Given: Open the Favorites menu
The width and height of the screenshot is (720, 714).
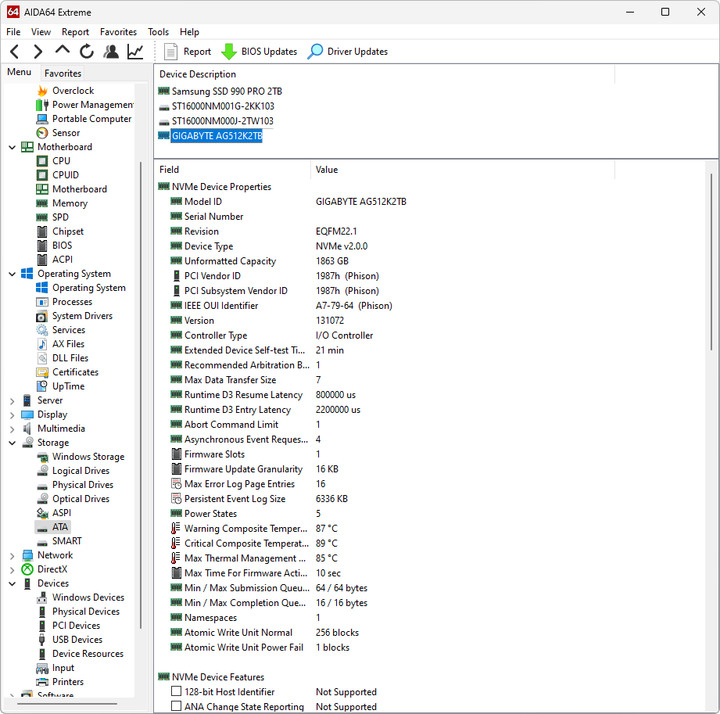Looking at the screenshot, I should pyautogui.click(x=118, y=32).
